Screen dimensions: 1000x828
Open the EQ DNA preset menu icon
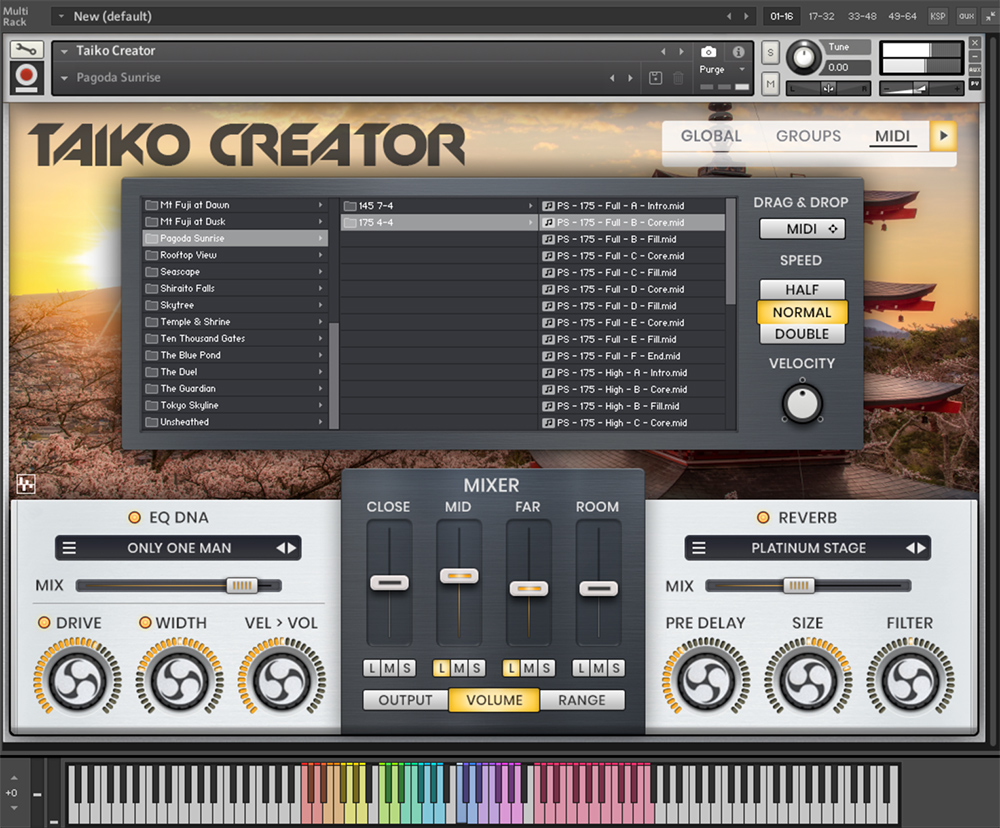tap(69, 548)
